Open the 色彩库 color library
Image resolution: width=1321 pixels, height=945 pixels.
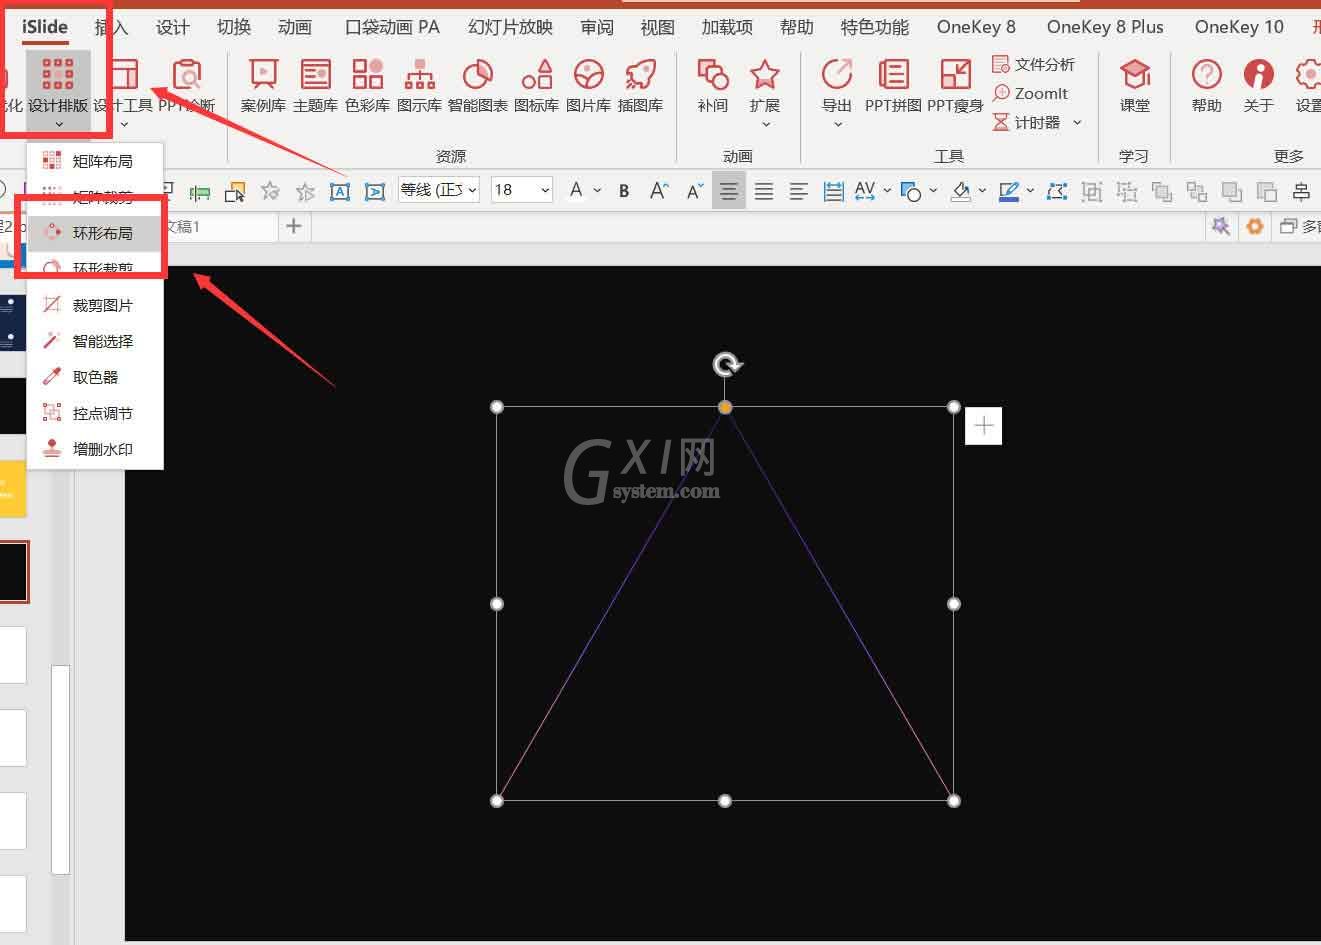pyautogui.click(x=367, y=85)
